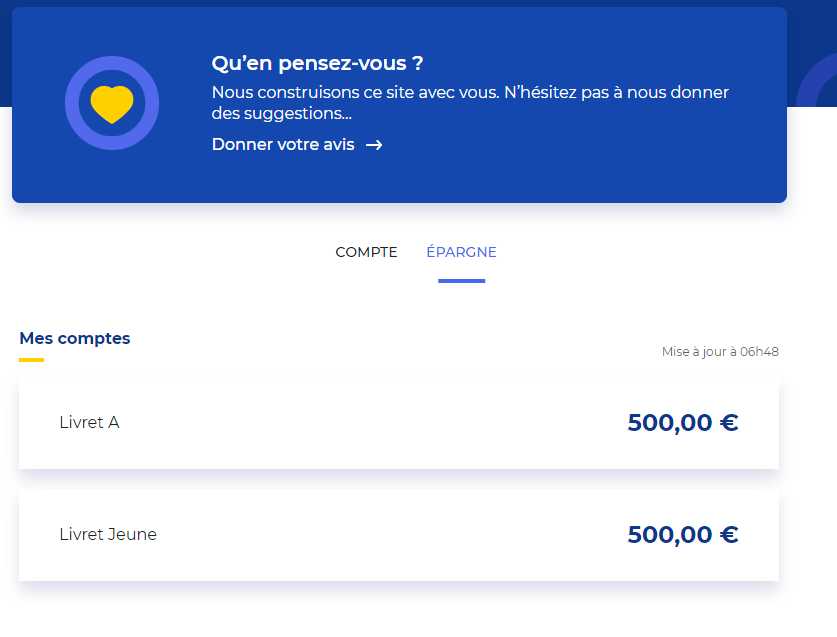Click the Qu'en pensez-vous ? heading
The height and width of the screenshot is (637, 837).
click(317, 63)
